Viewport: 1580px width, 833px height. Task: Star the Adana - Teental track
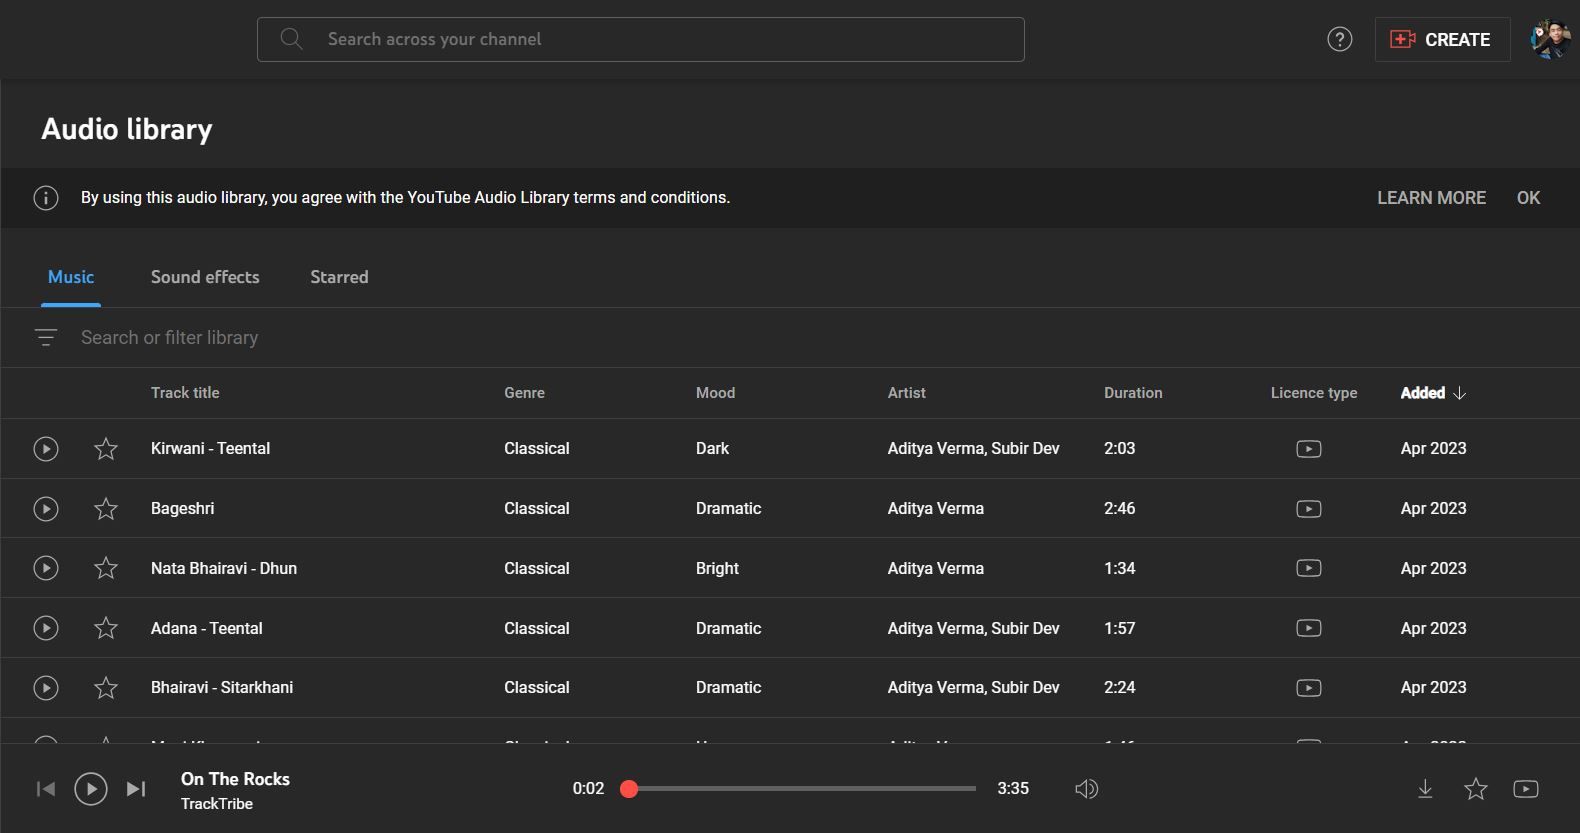point(106,628)
